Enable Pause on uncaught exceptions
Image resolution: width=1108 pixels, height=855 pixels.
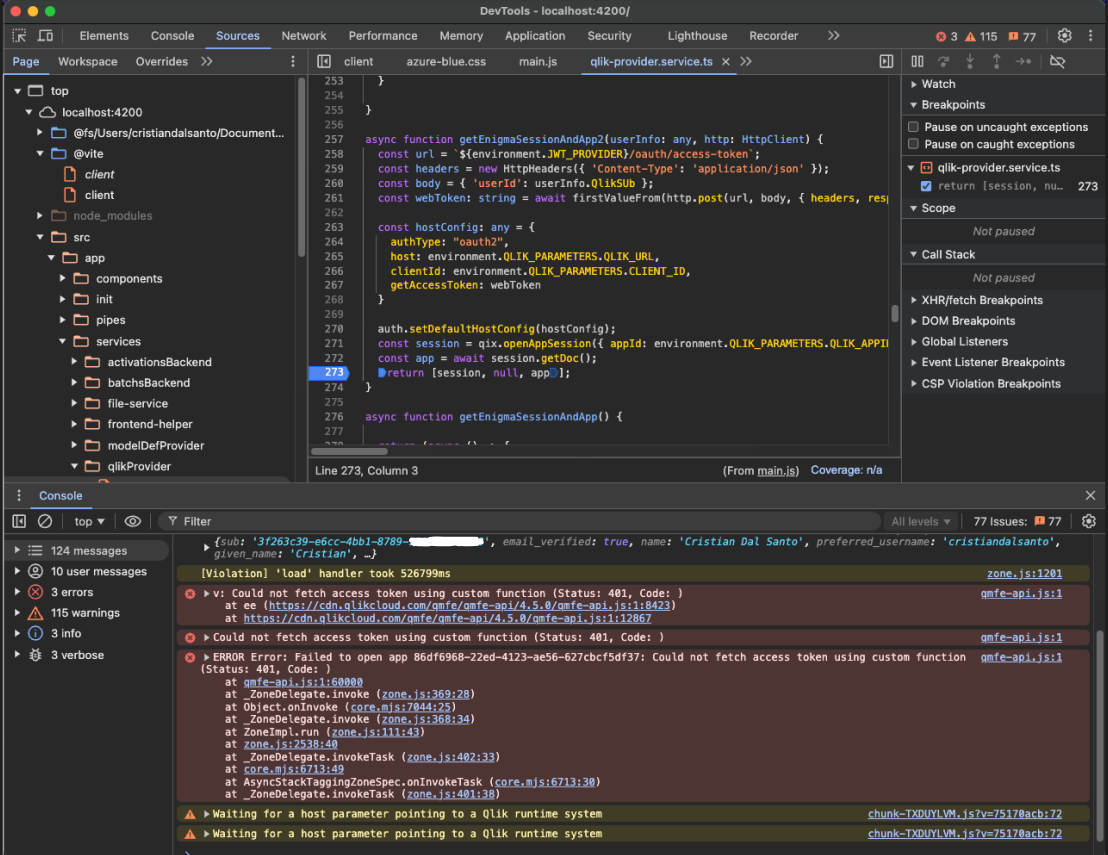pyautogui.click(x=913, y=127)
